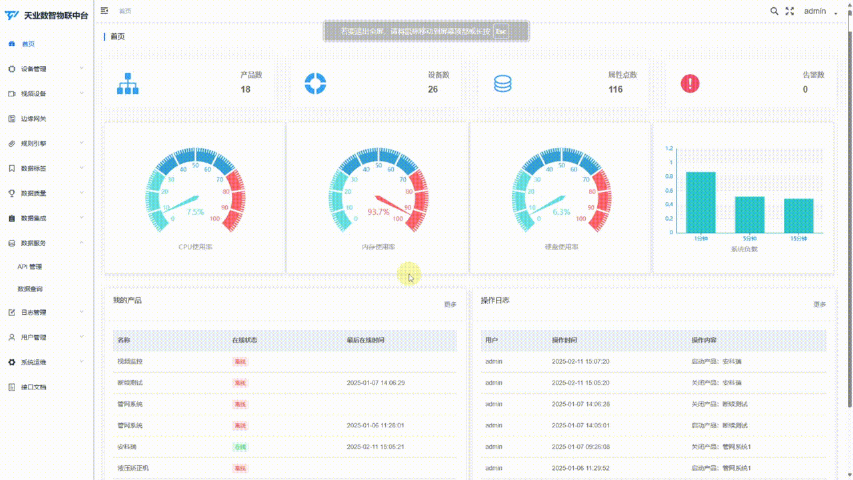Select the API 管理 submenu item
Screen dimensions: 853x480
click(29, 267)
